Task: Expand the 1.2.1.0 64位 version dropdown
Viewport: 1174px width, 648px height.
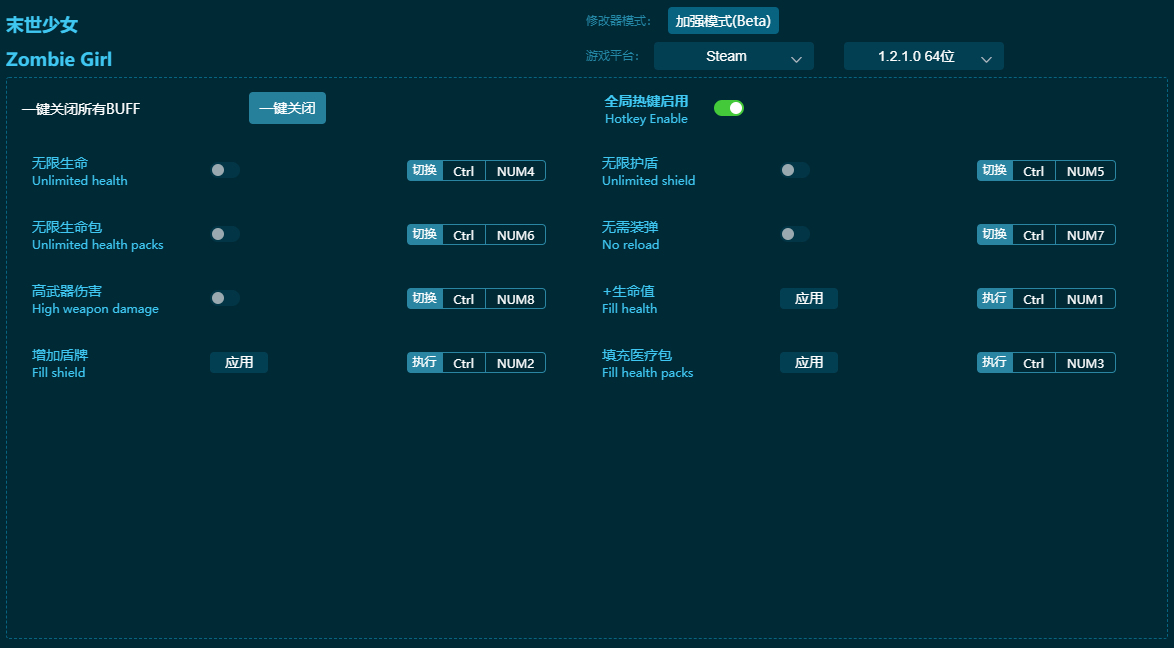Action: coord(923,56)
